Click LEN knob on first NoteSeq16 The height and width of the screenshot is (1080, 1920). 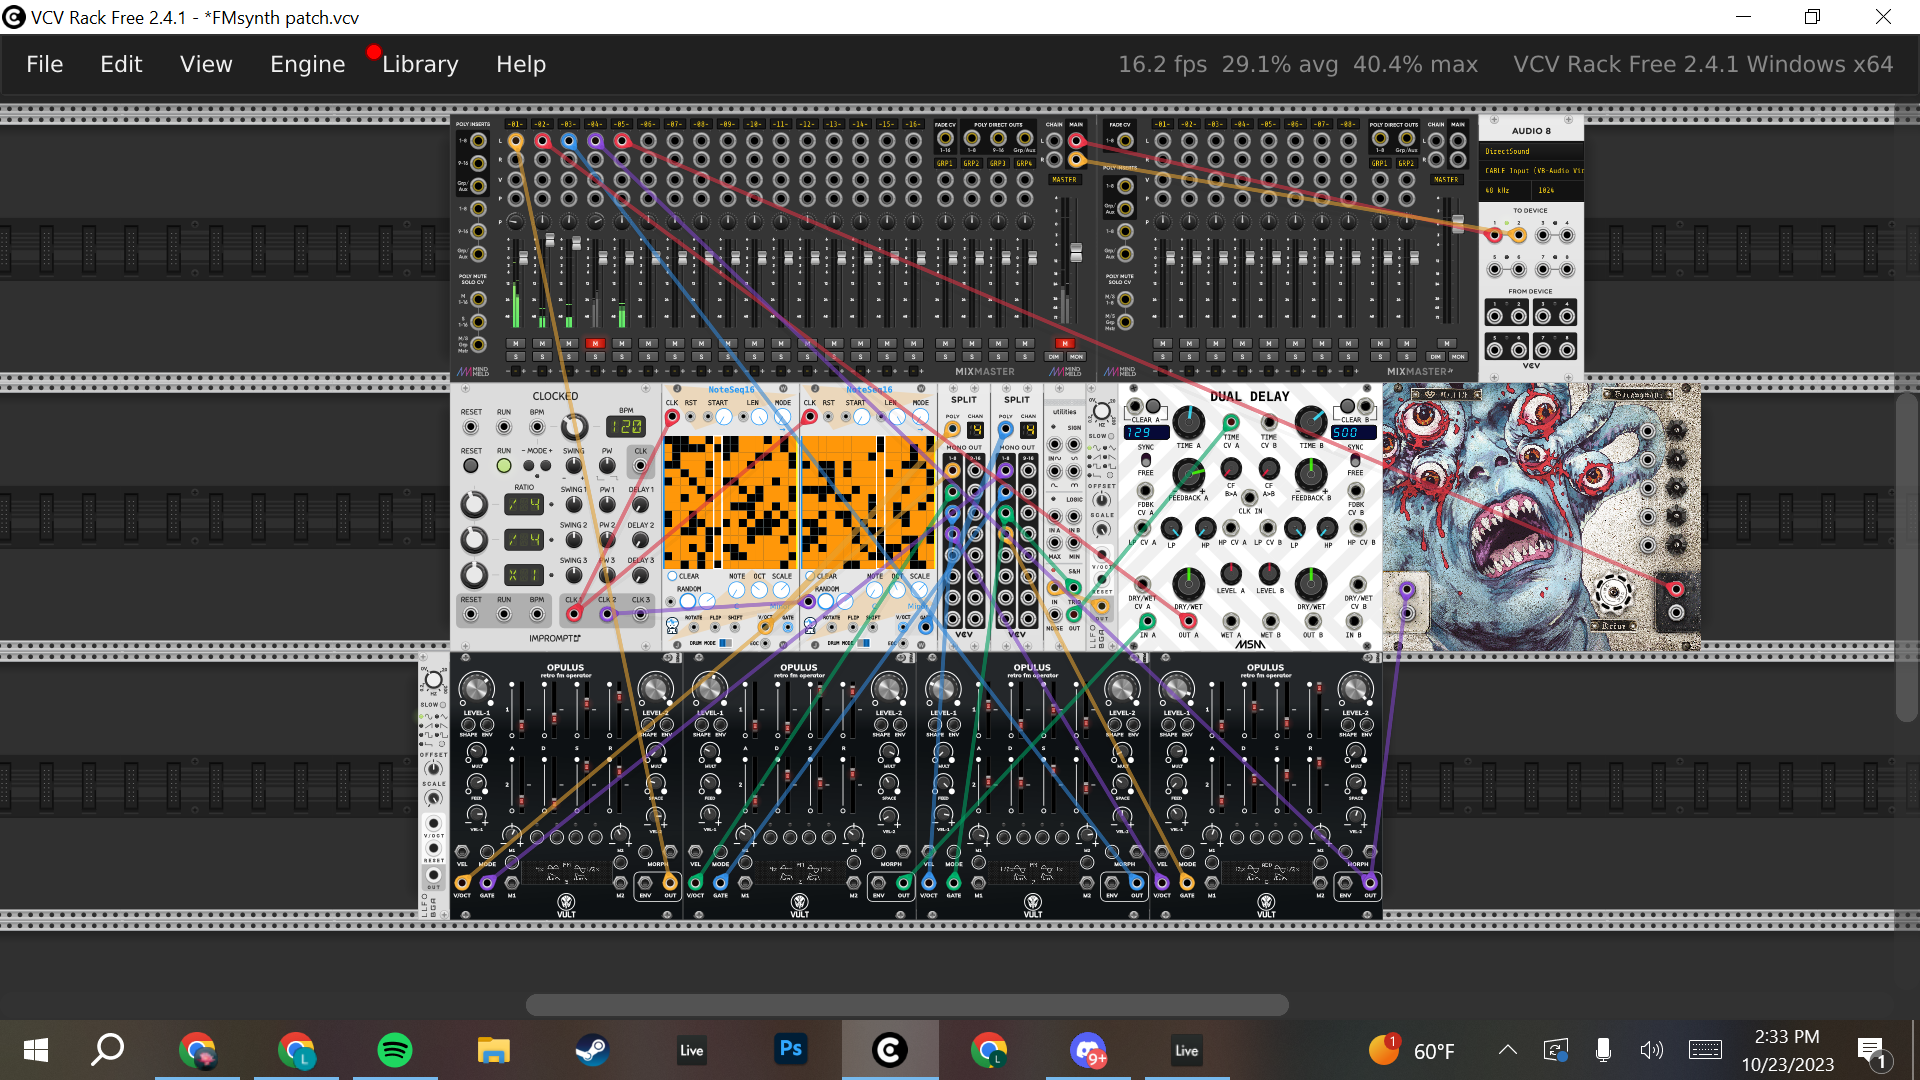759,417
